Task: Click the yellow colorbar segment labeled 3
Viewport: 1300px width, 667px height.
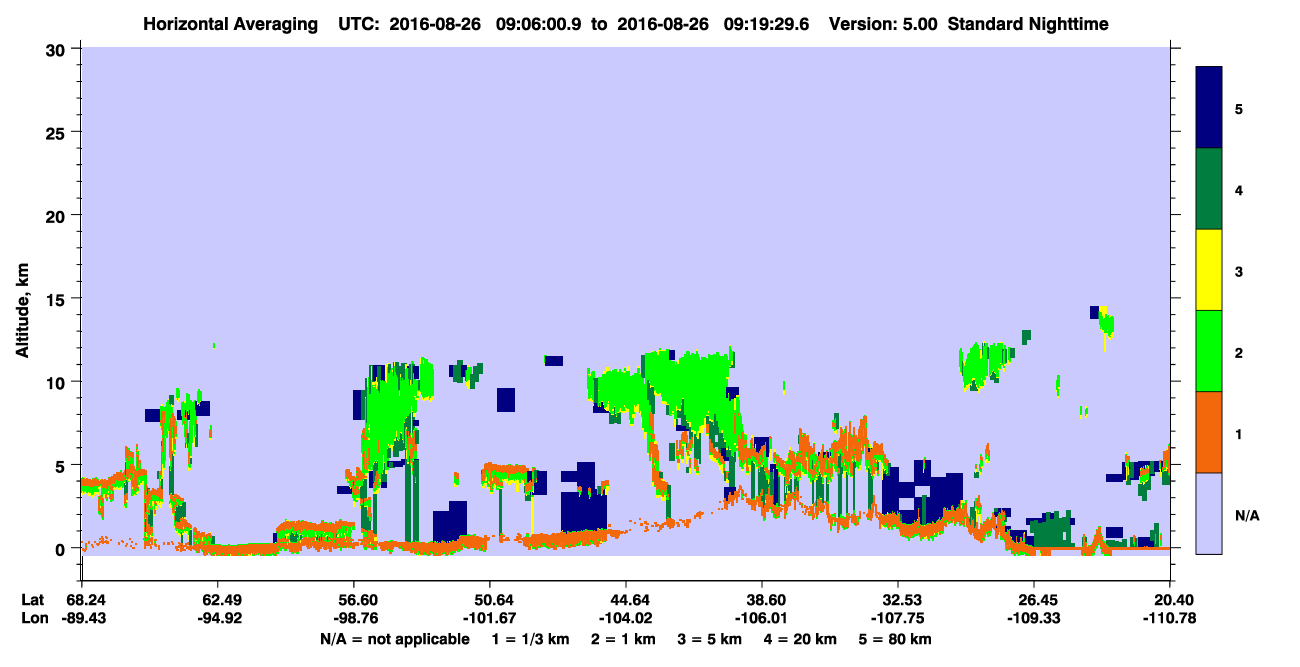Action: 1209,270
